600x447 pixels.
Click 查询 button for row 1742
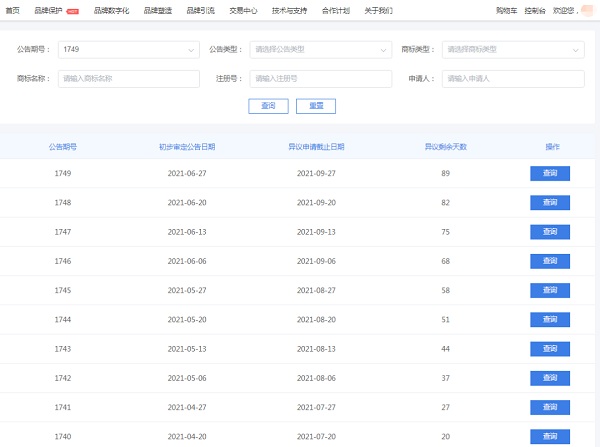click(550, 378)
